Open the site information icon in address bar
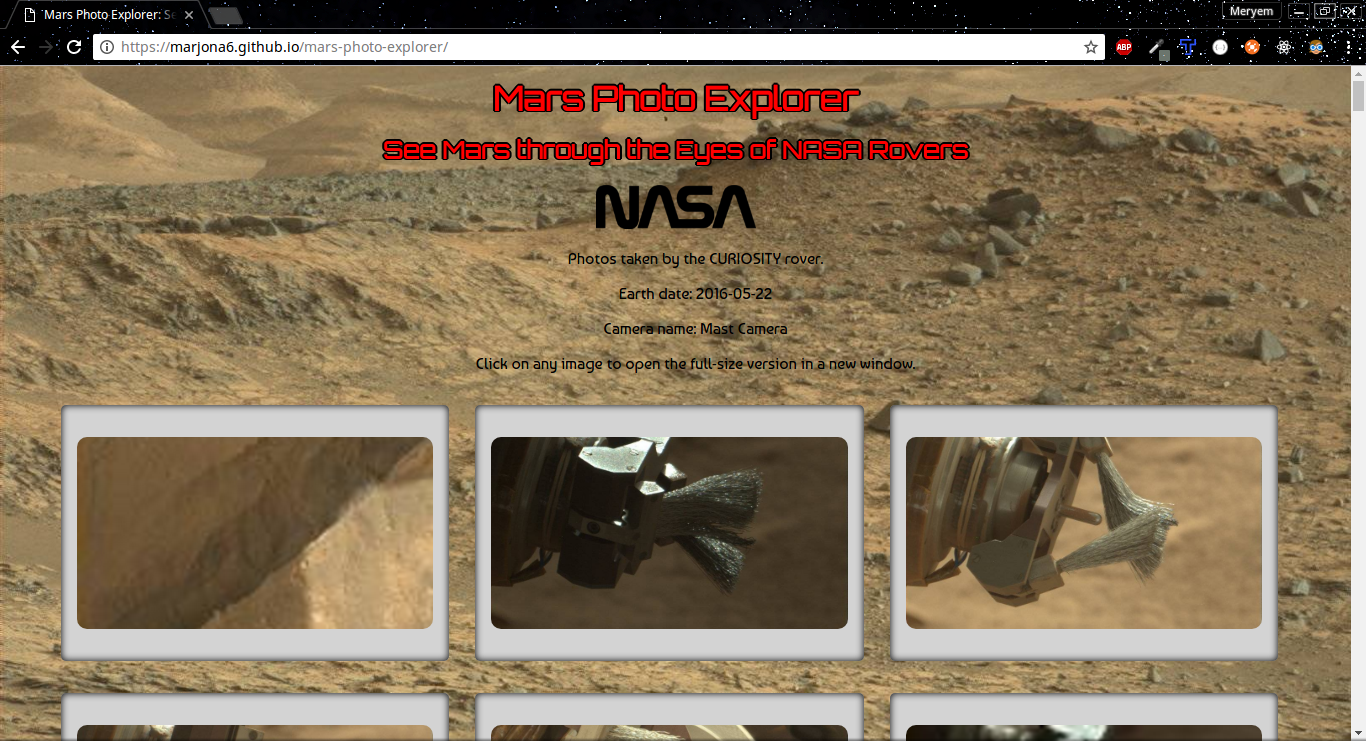 (107, 47)
